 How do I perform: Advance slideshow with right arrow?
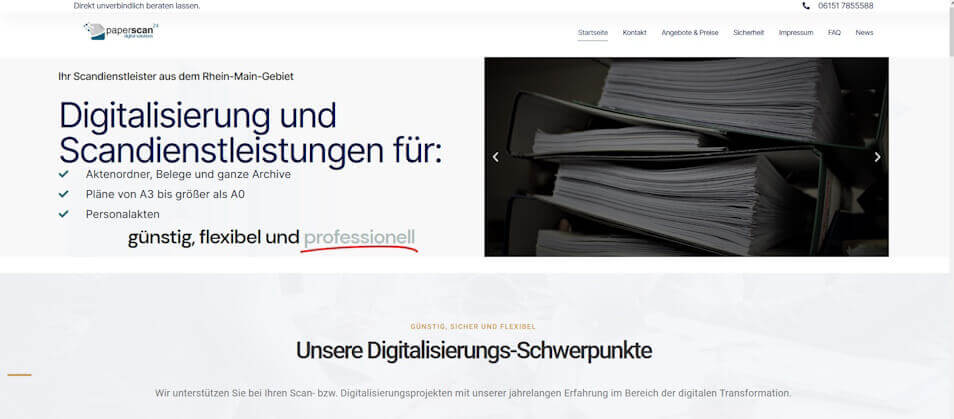(x=877, y=157)
